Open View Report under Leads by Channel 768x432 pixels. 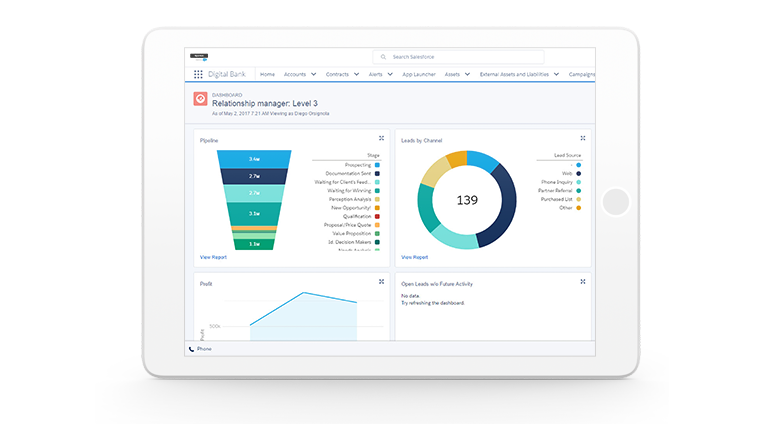[x=415, y=257]
